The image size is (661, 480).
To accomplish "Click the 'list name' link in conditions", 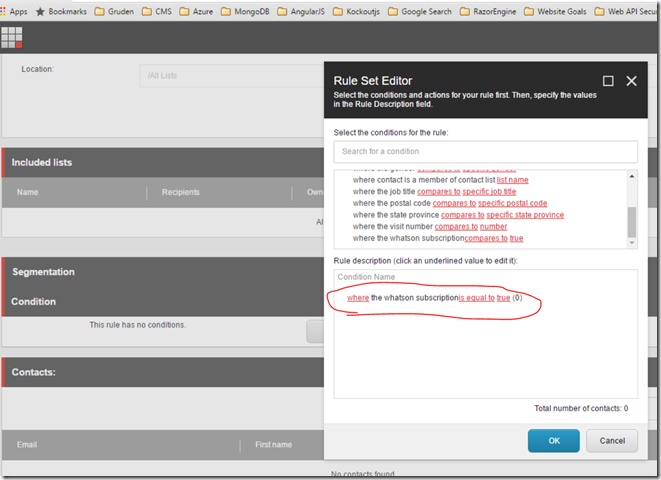I will coord(512,180).
